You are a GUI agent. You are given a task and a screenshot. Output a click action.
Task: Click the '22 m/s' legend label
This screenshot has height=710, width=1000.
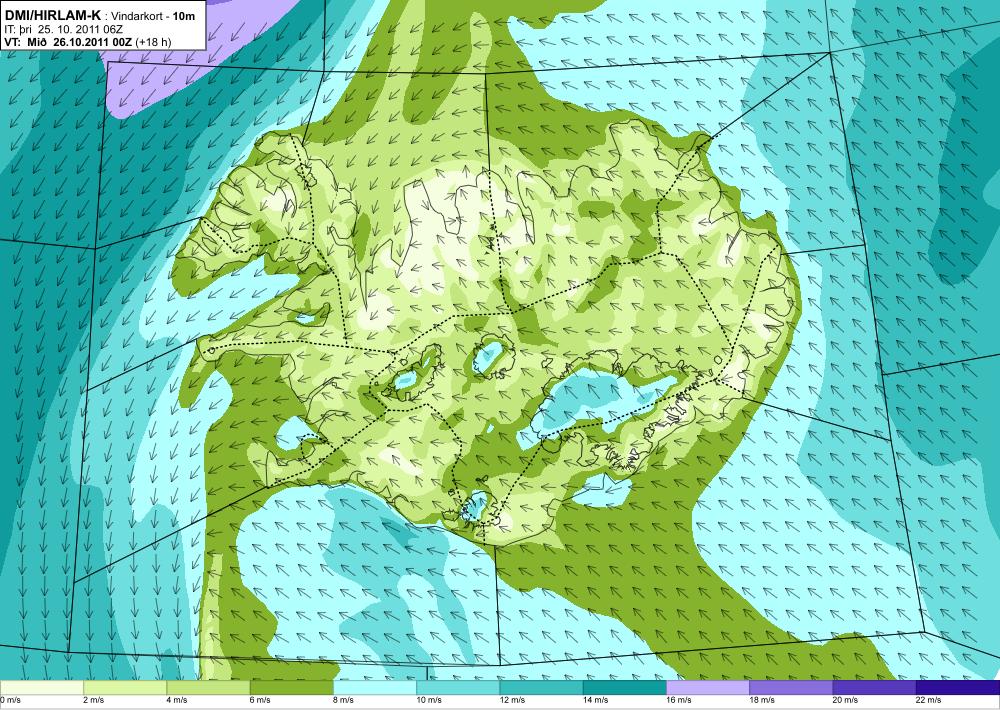(x=929, y=700)
